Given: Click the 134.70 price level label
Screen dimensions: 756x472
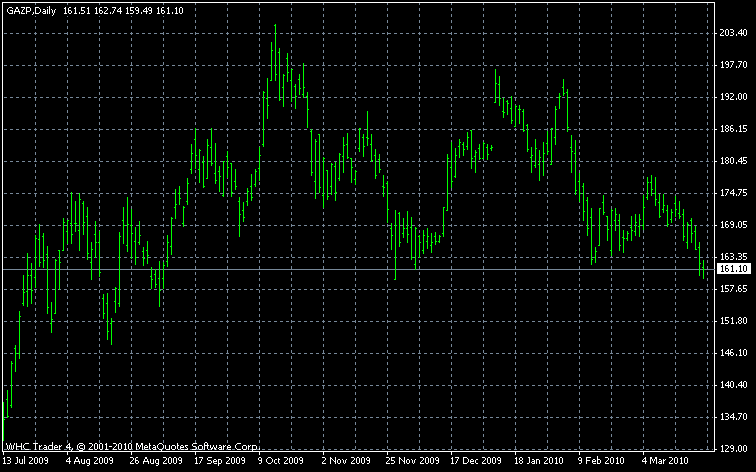Looking at the screenshot, I should click(734, 417).
